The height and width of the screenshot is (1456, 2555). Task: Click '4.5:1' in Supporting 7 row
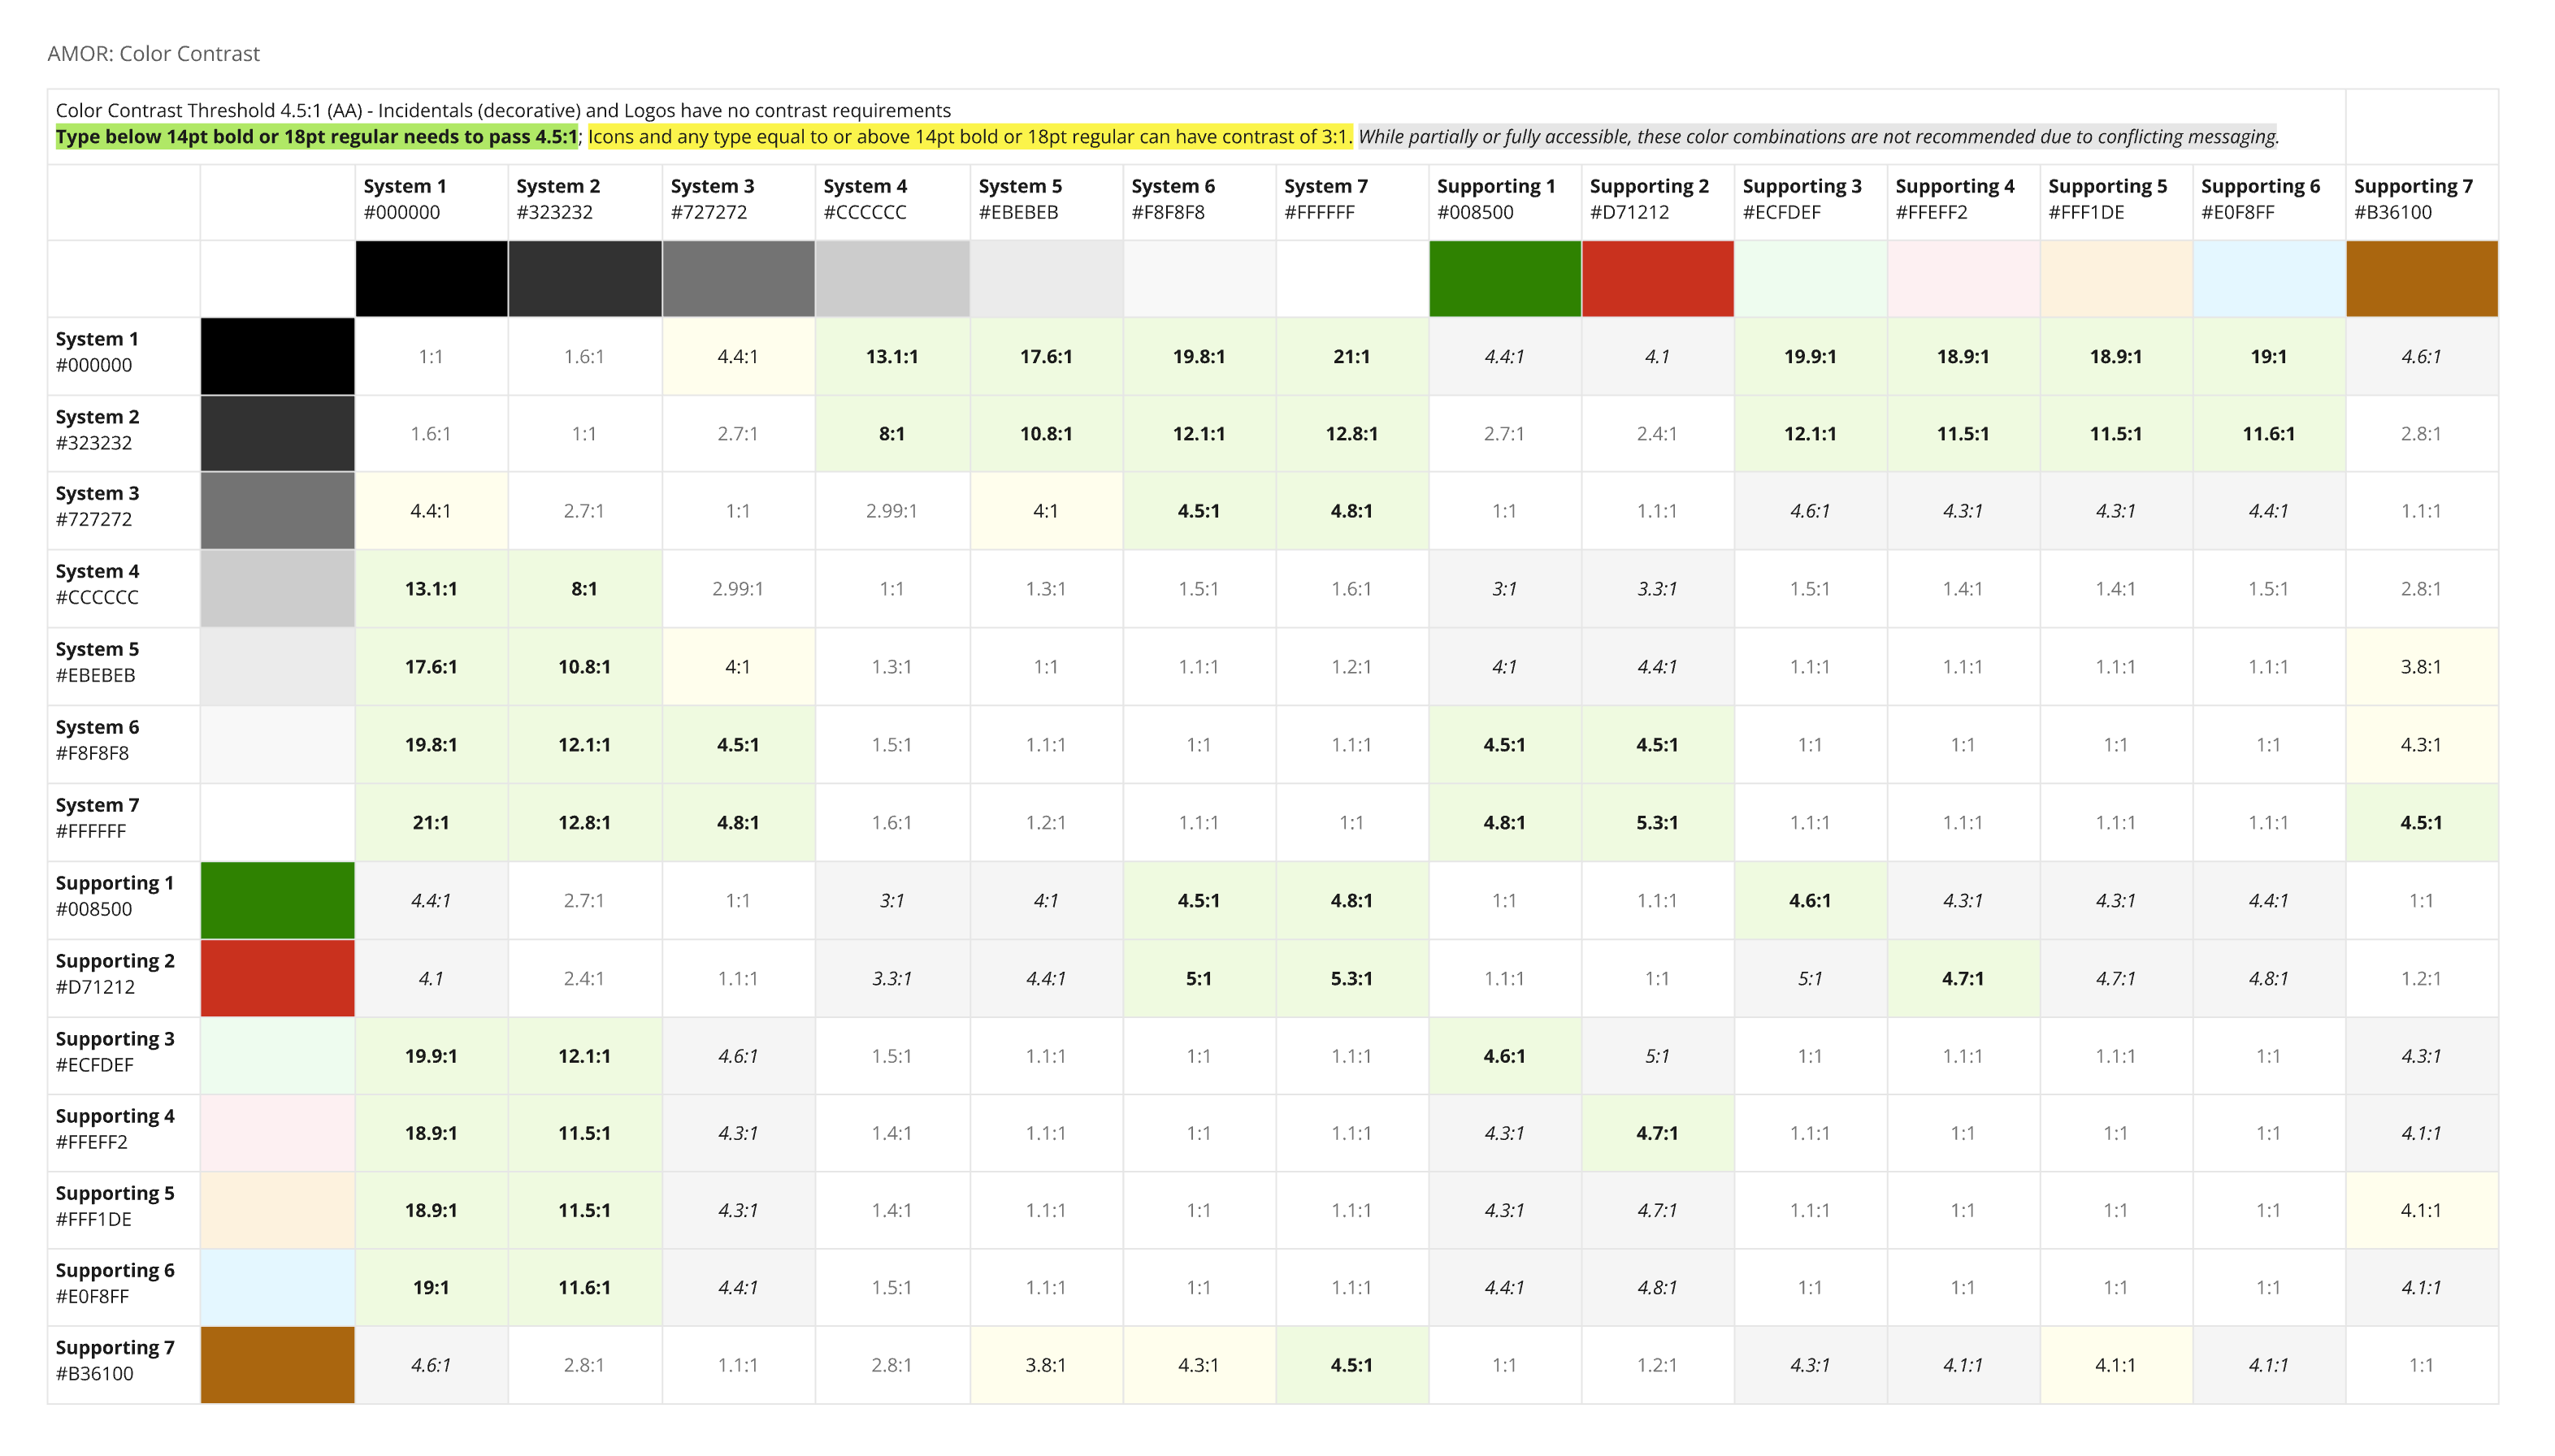click(1352, 1365)
